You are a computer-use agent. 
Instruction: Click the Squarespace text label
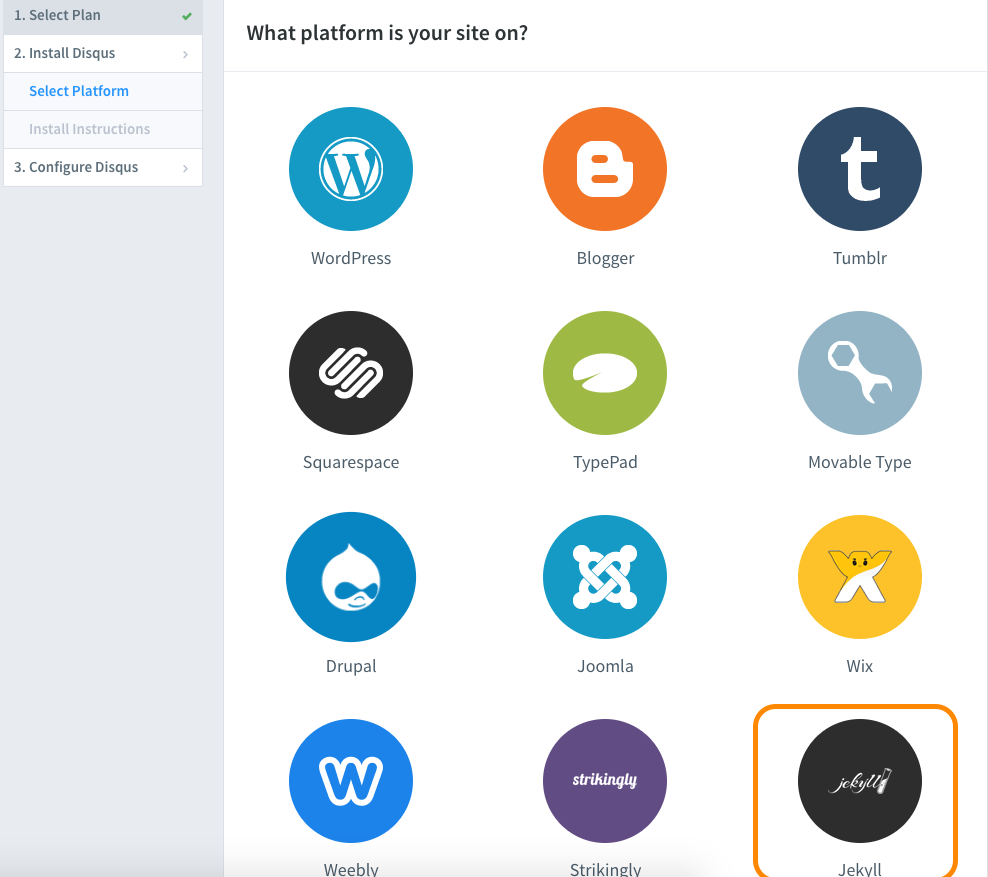[351, 462]
